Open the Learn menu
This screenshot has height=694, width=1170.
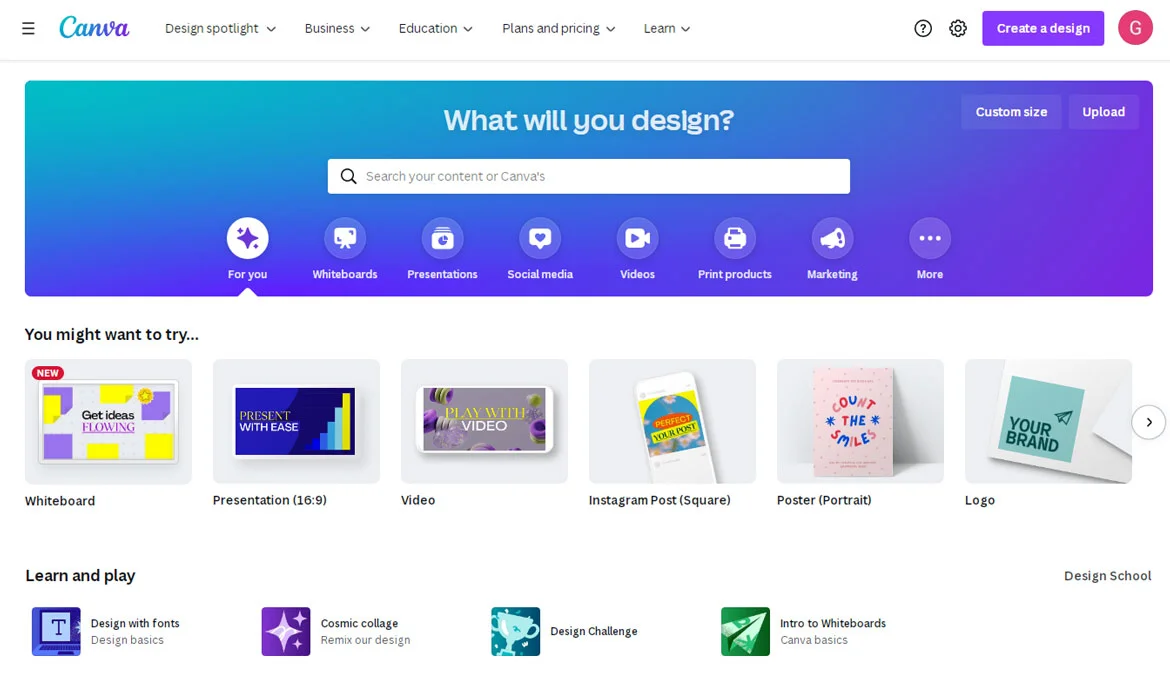667,28
